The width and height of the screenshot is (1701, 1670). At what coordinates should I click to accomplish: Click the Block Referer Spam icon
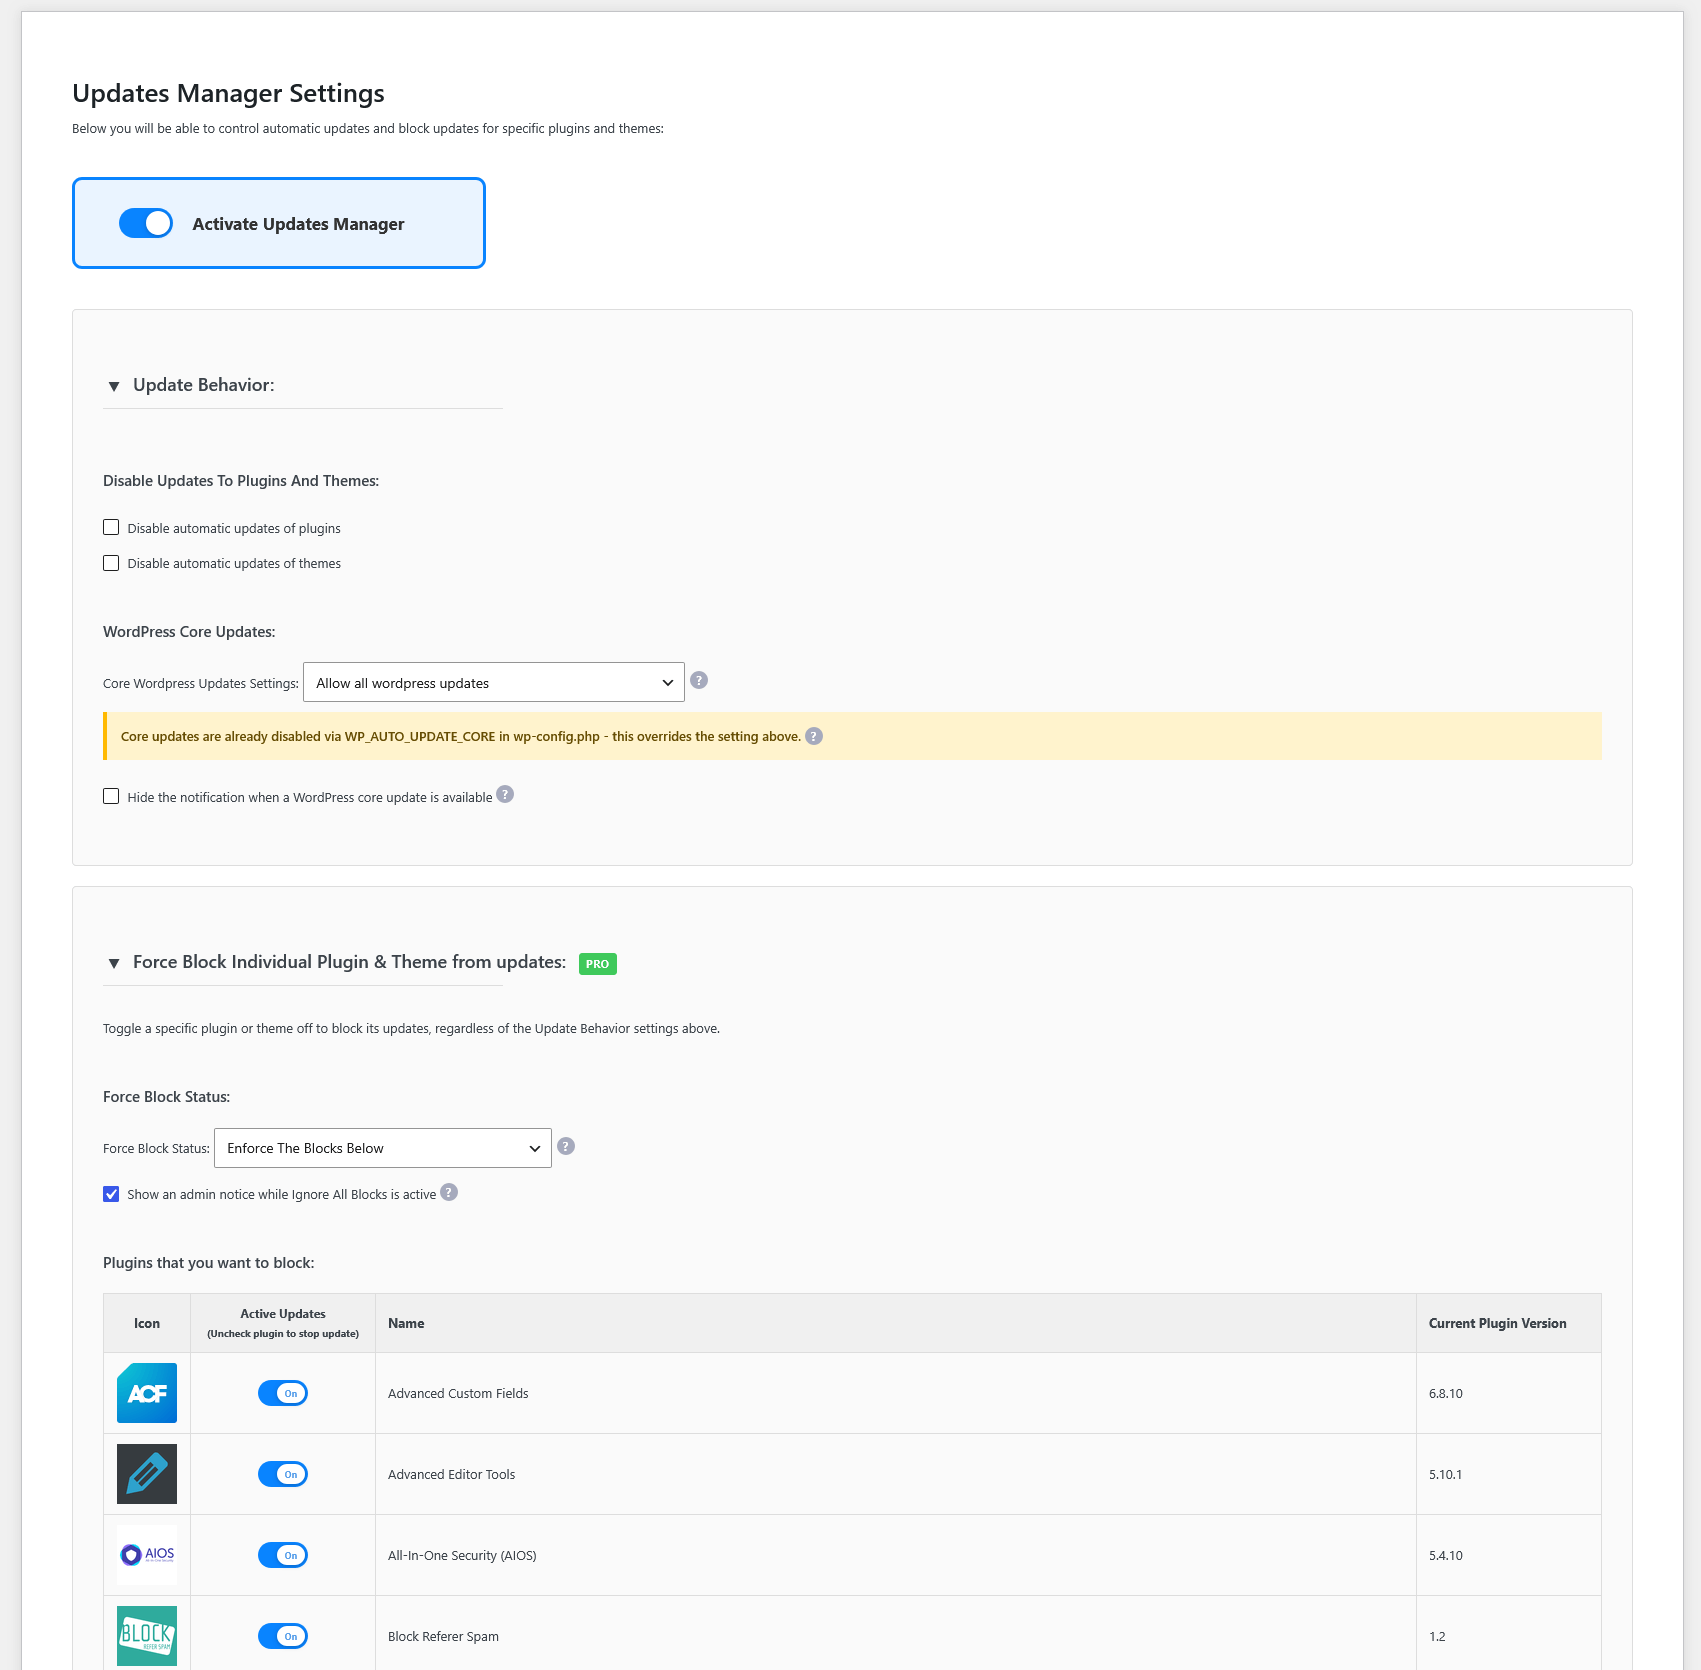tap(147, 1636)
